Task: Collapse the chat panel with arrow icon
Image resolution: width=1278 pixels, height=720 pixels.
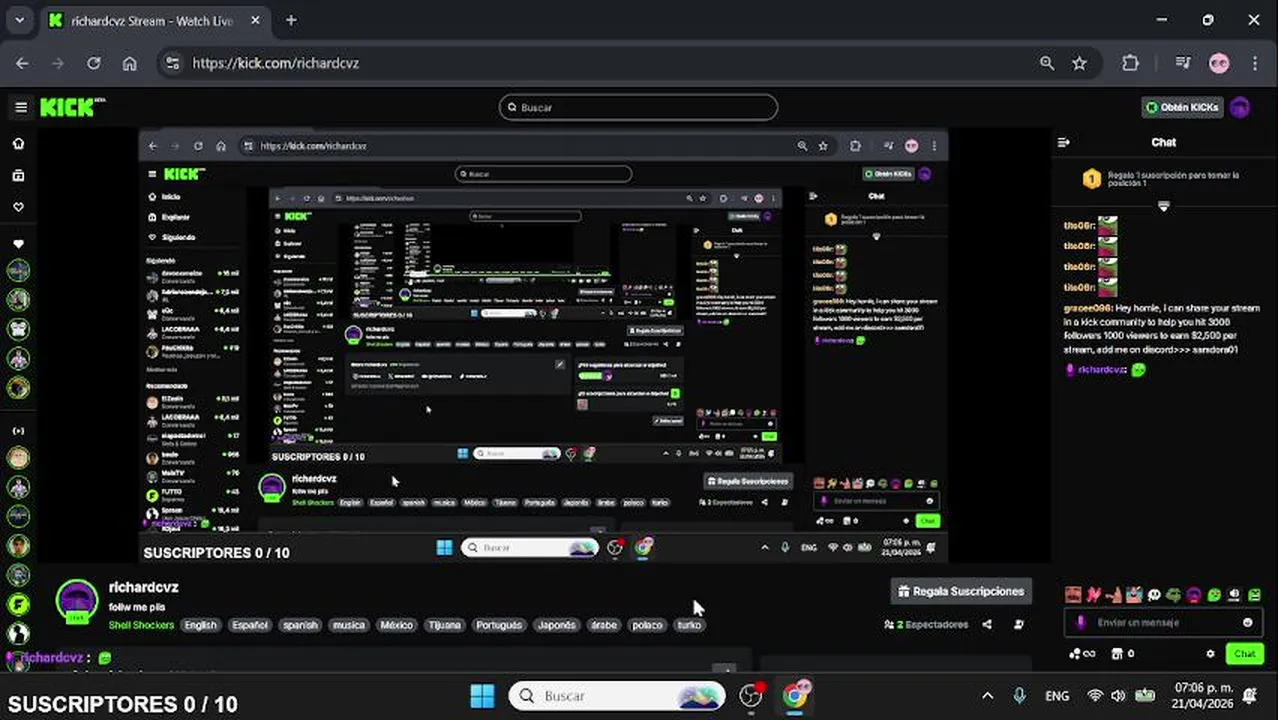Action: click(1064, 142)
